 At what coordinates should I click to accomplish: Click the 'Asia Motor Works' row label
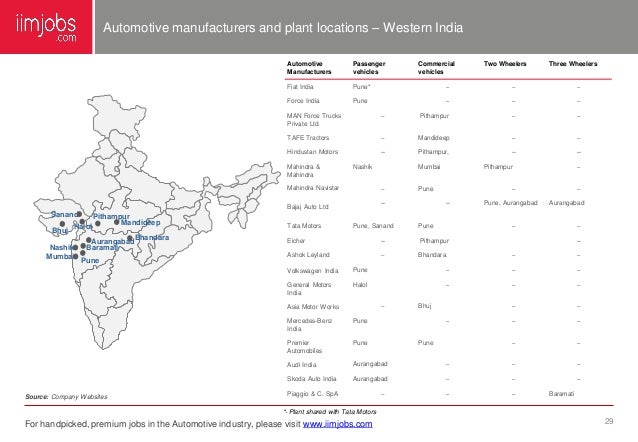point(312,306)
